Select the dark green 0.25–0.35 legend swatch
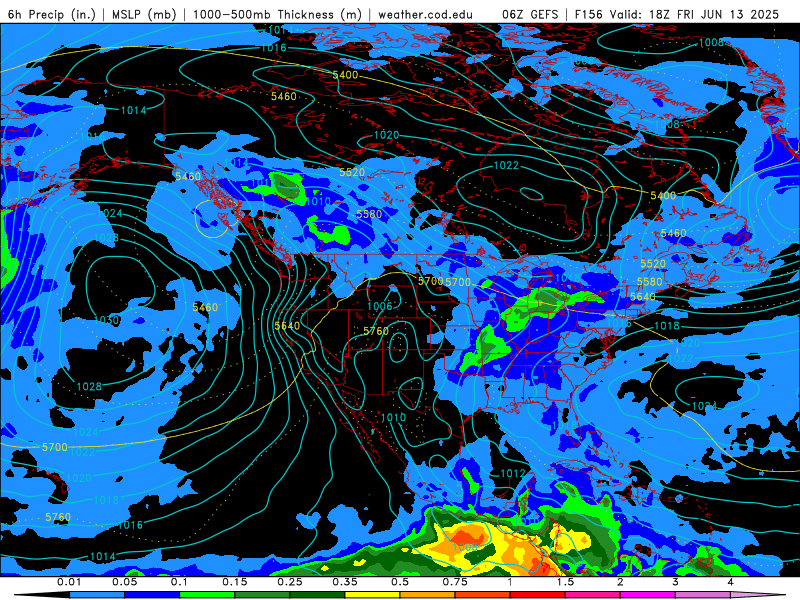 pyautogui.click(x=317, y=595)
